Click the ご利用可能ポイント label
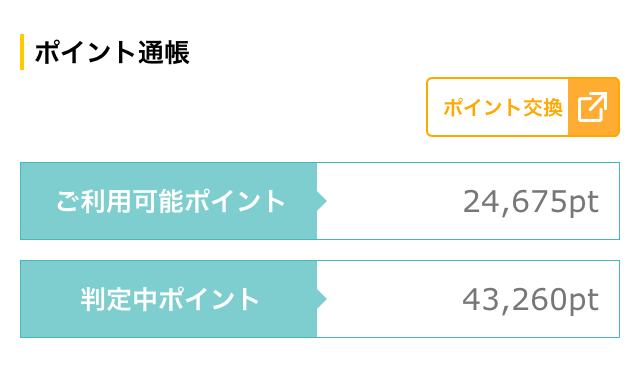Screen dimensions: 640x368 tap(170, 201)
